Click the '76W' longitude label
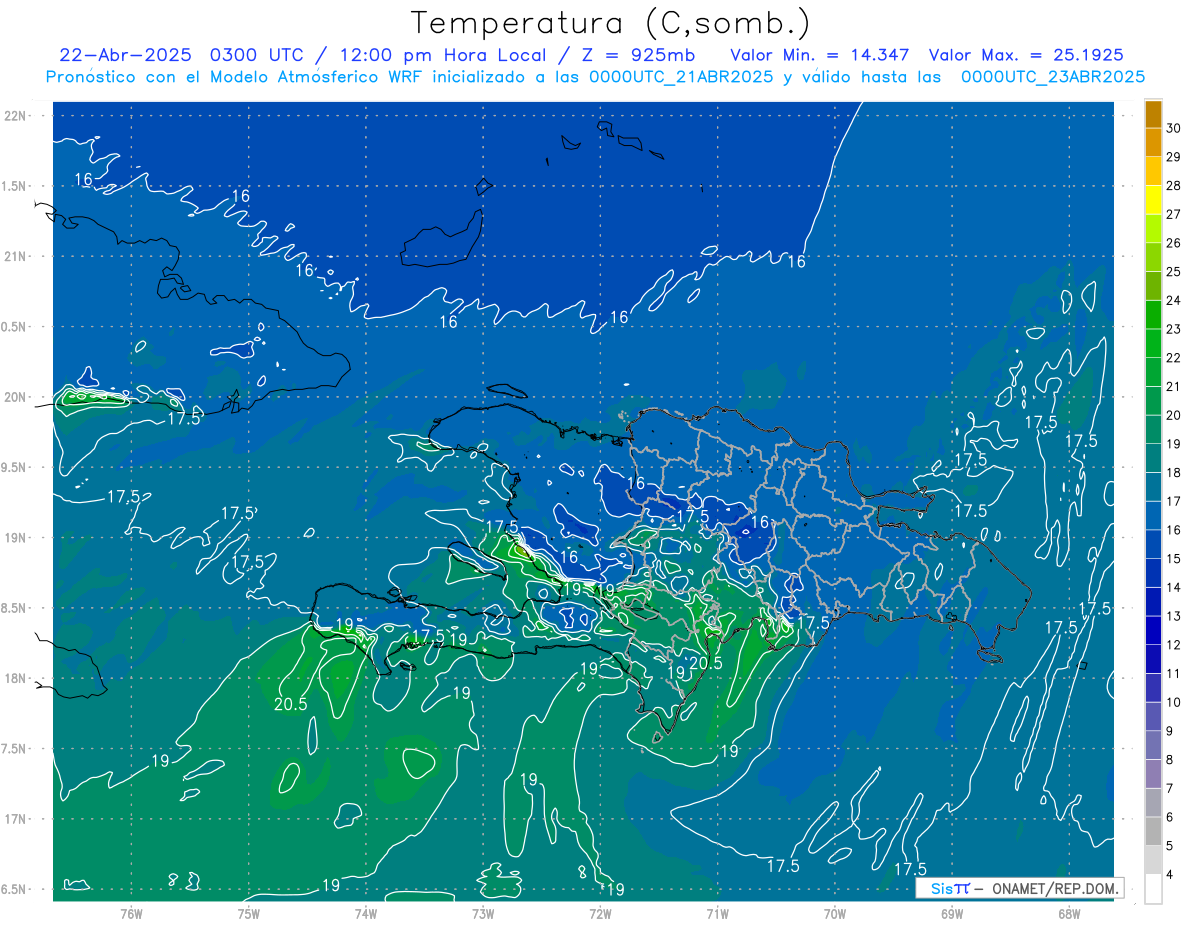The image size is (1200, 927). (131, 914)
